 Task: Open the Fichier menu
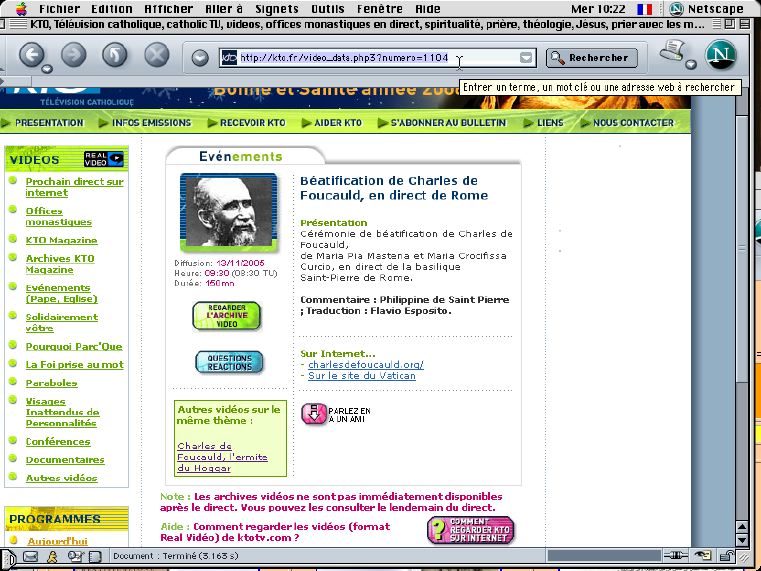pos(61,9)
